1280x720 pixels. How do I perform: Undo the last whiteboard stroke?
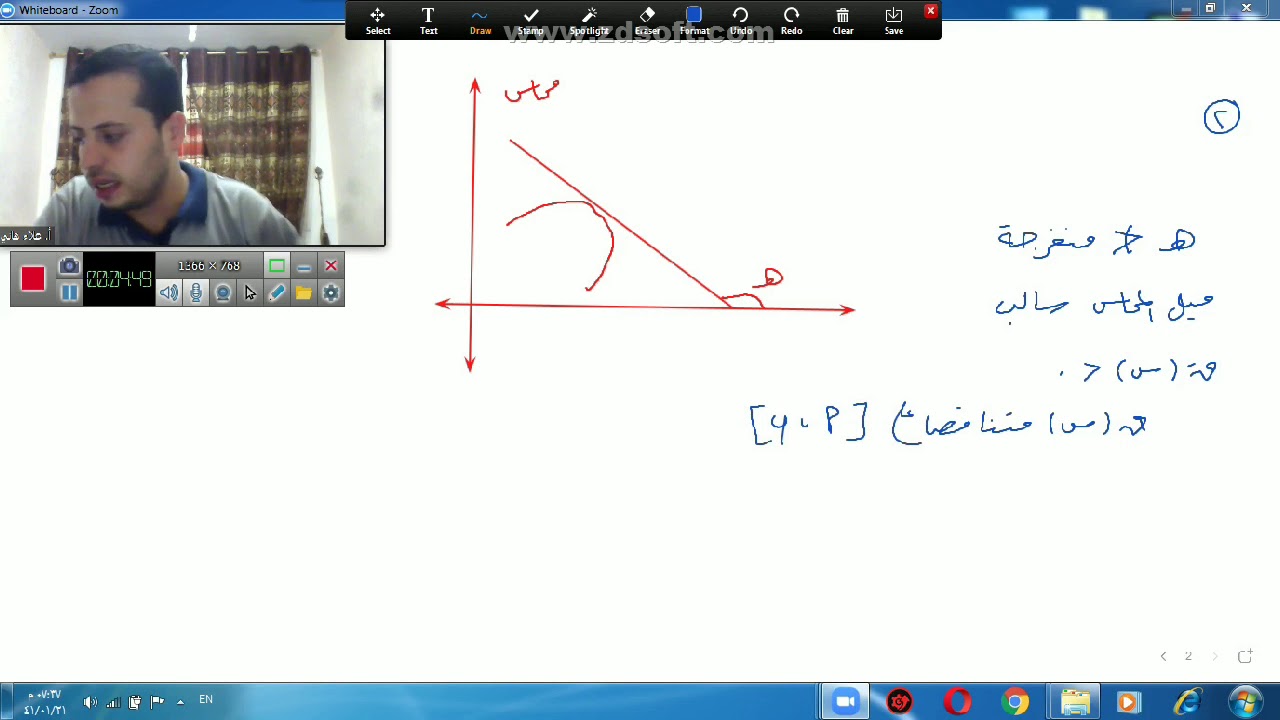[x=741, y=20]
